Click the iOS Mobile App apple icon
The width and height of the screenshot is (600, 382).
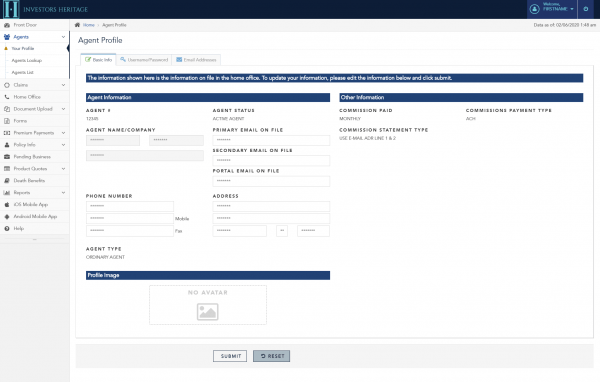tap(7, 205)
